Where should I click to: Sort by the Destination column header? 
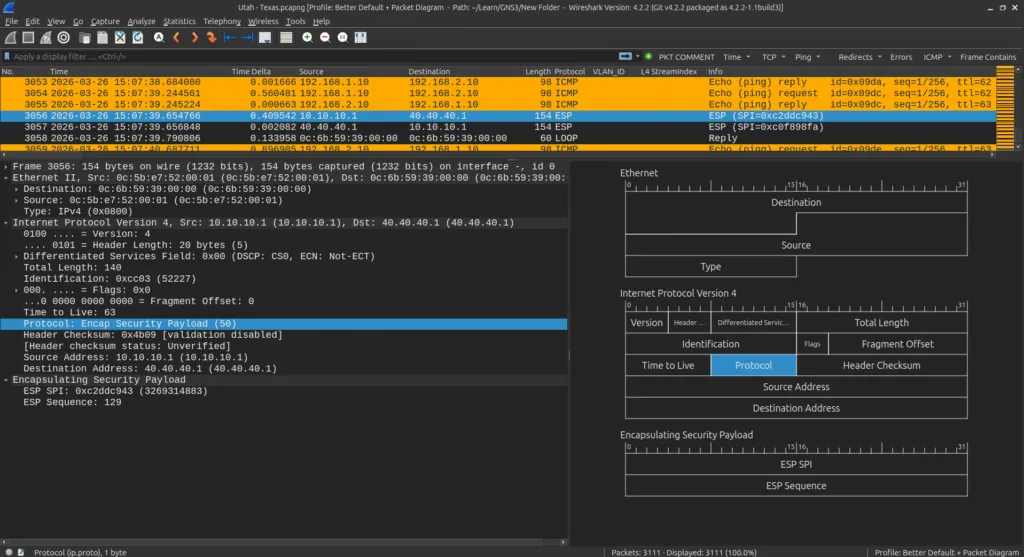coord(429,71)
